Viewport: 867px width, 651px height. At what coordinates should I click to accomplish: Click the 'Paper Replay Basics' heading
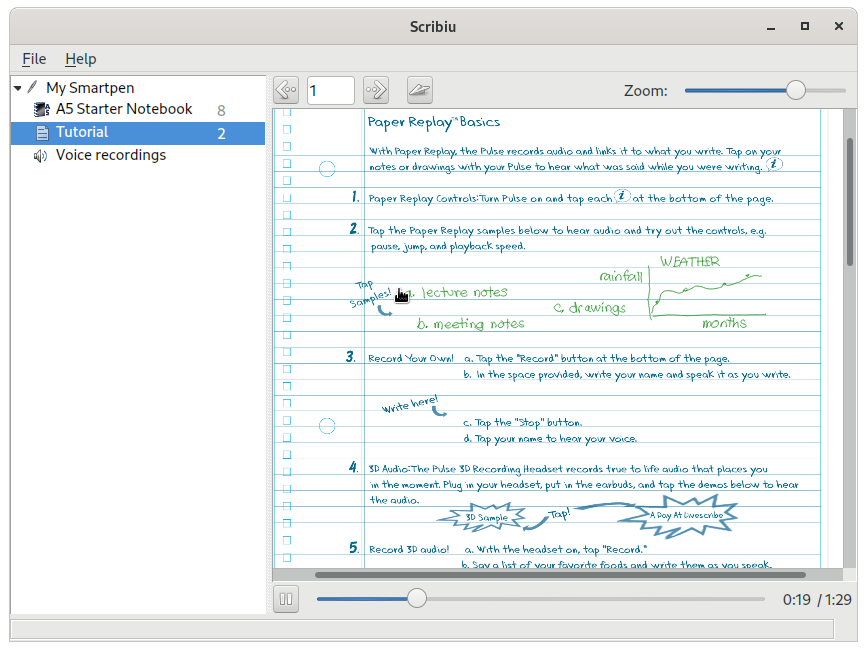click(x=434, y=122)
